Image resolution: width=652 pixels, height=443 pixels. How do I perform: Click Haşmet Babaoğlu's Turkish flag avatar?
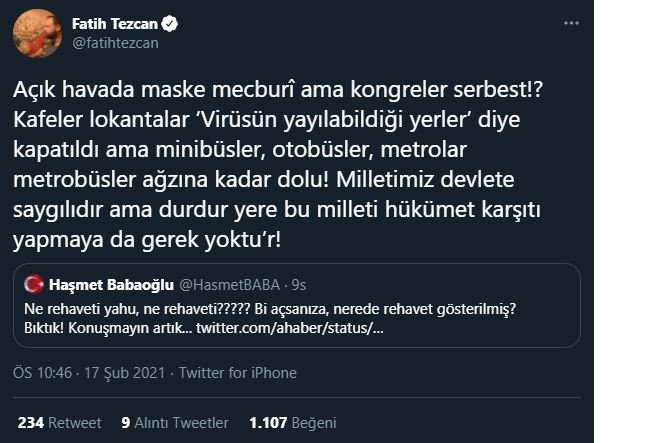[34, 285]
